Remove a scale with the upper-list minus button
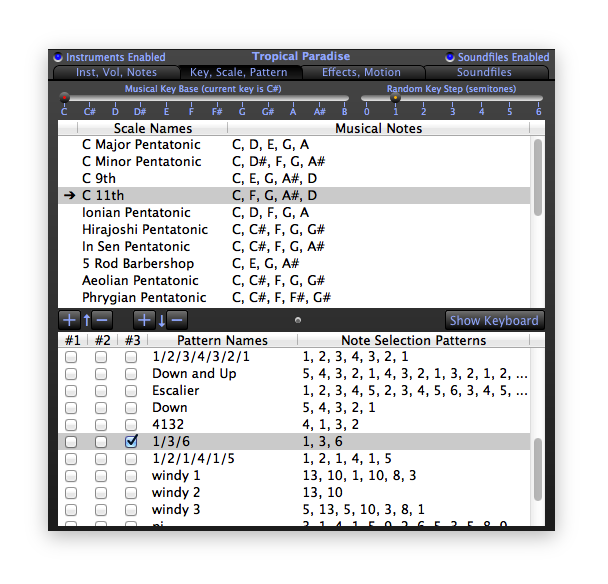The height and width of the screenshot is (584, 608). click(102, 320)
